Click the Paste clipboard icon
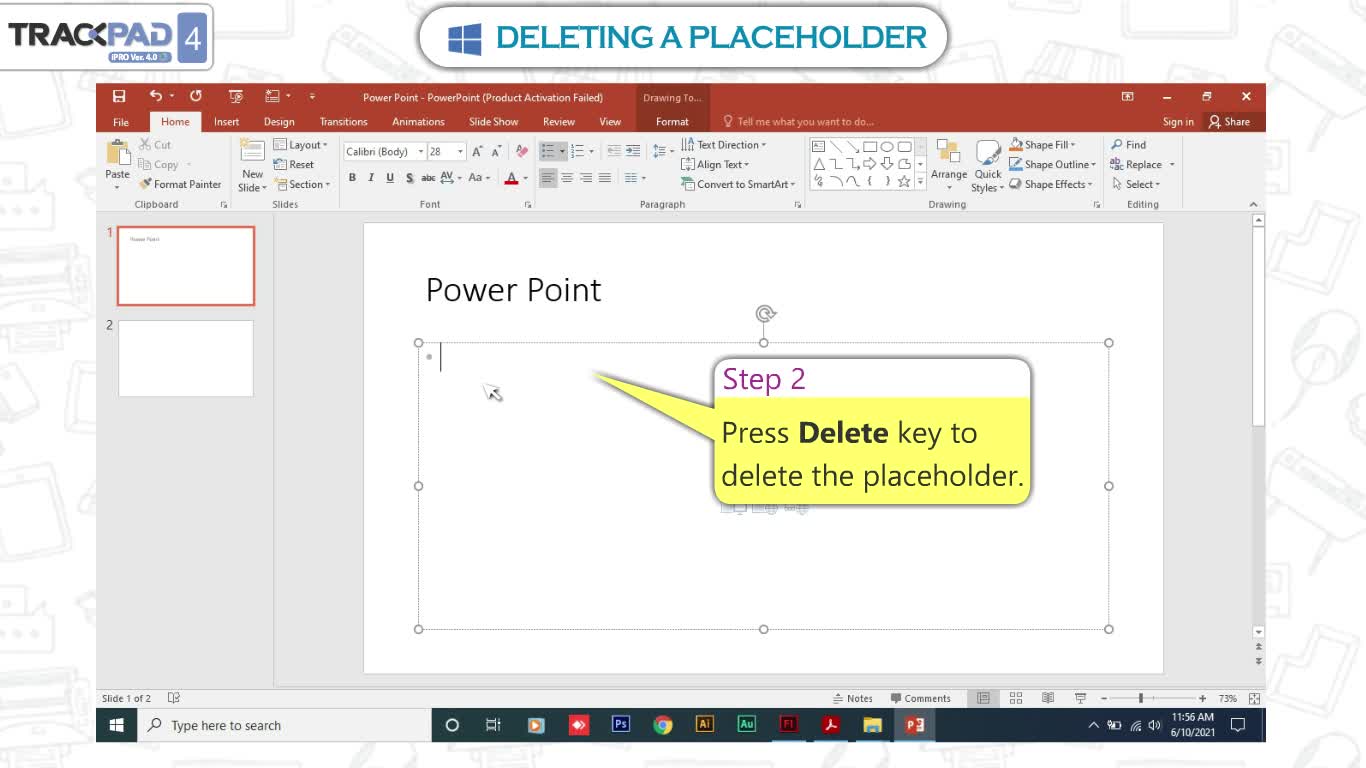The image size is (1366, 768). [118, 153]
